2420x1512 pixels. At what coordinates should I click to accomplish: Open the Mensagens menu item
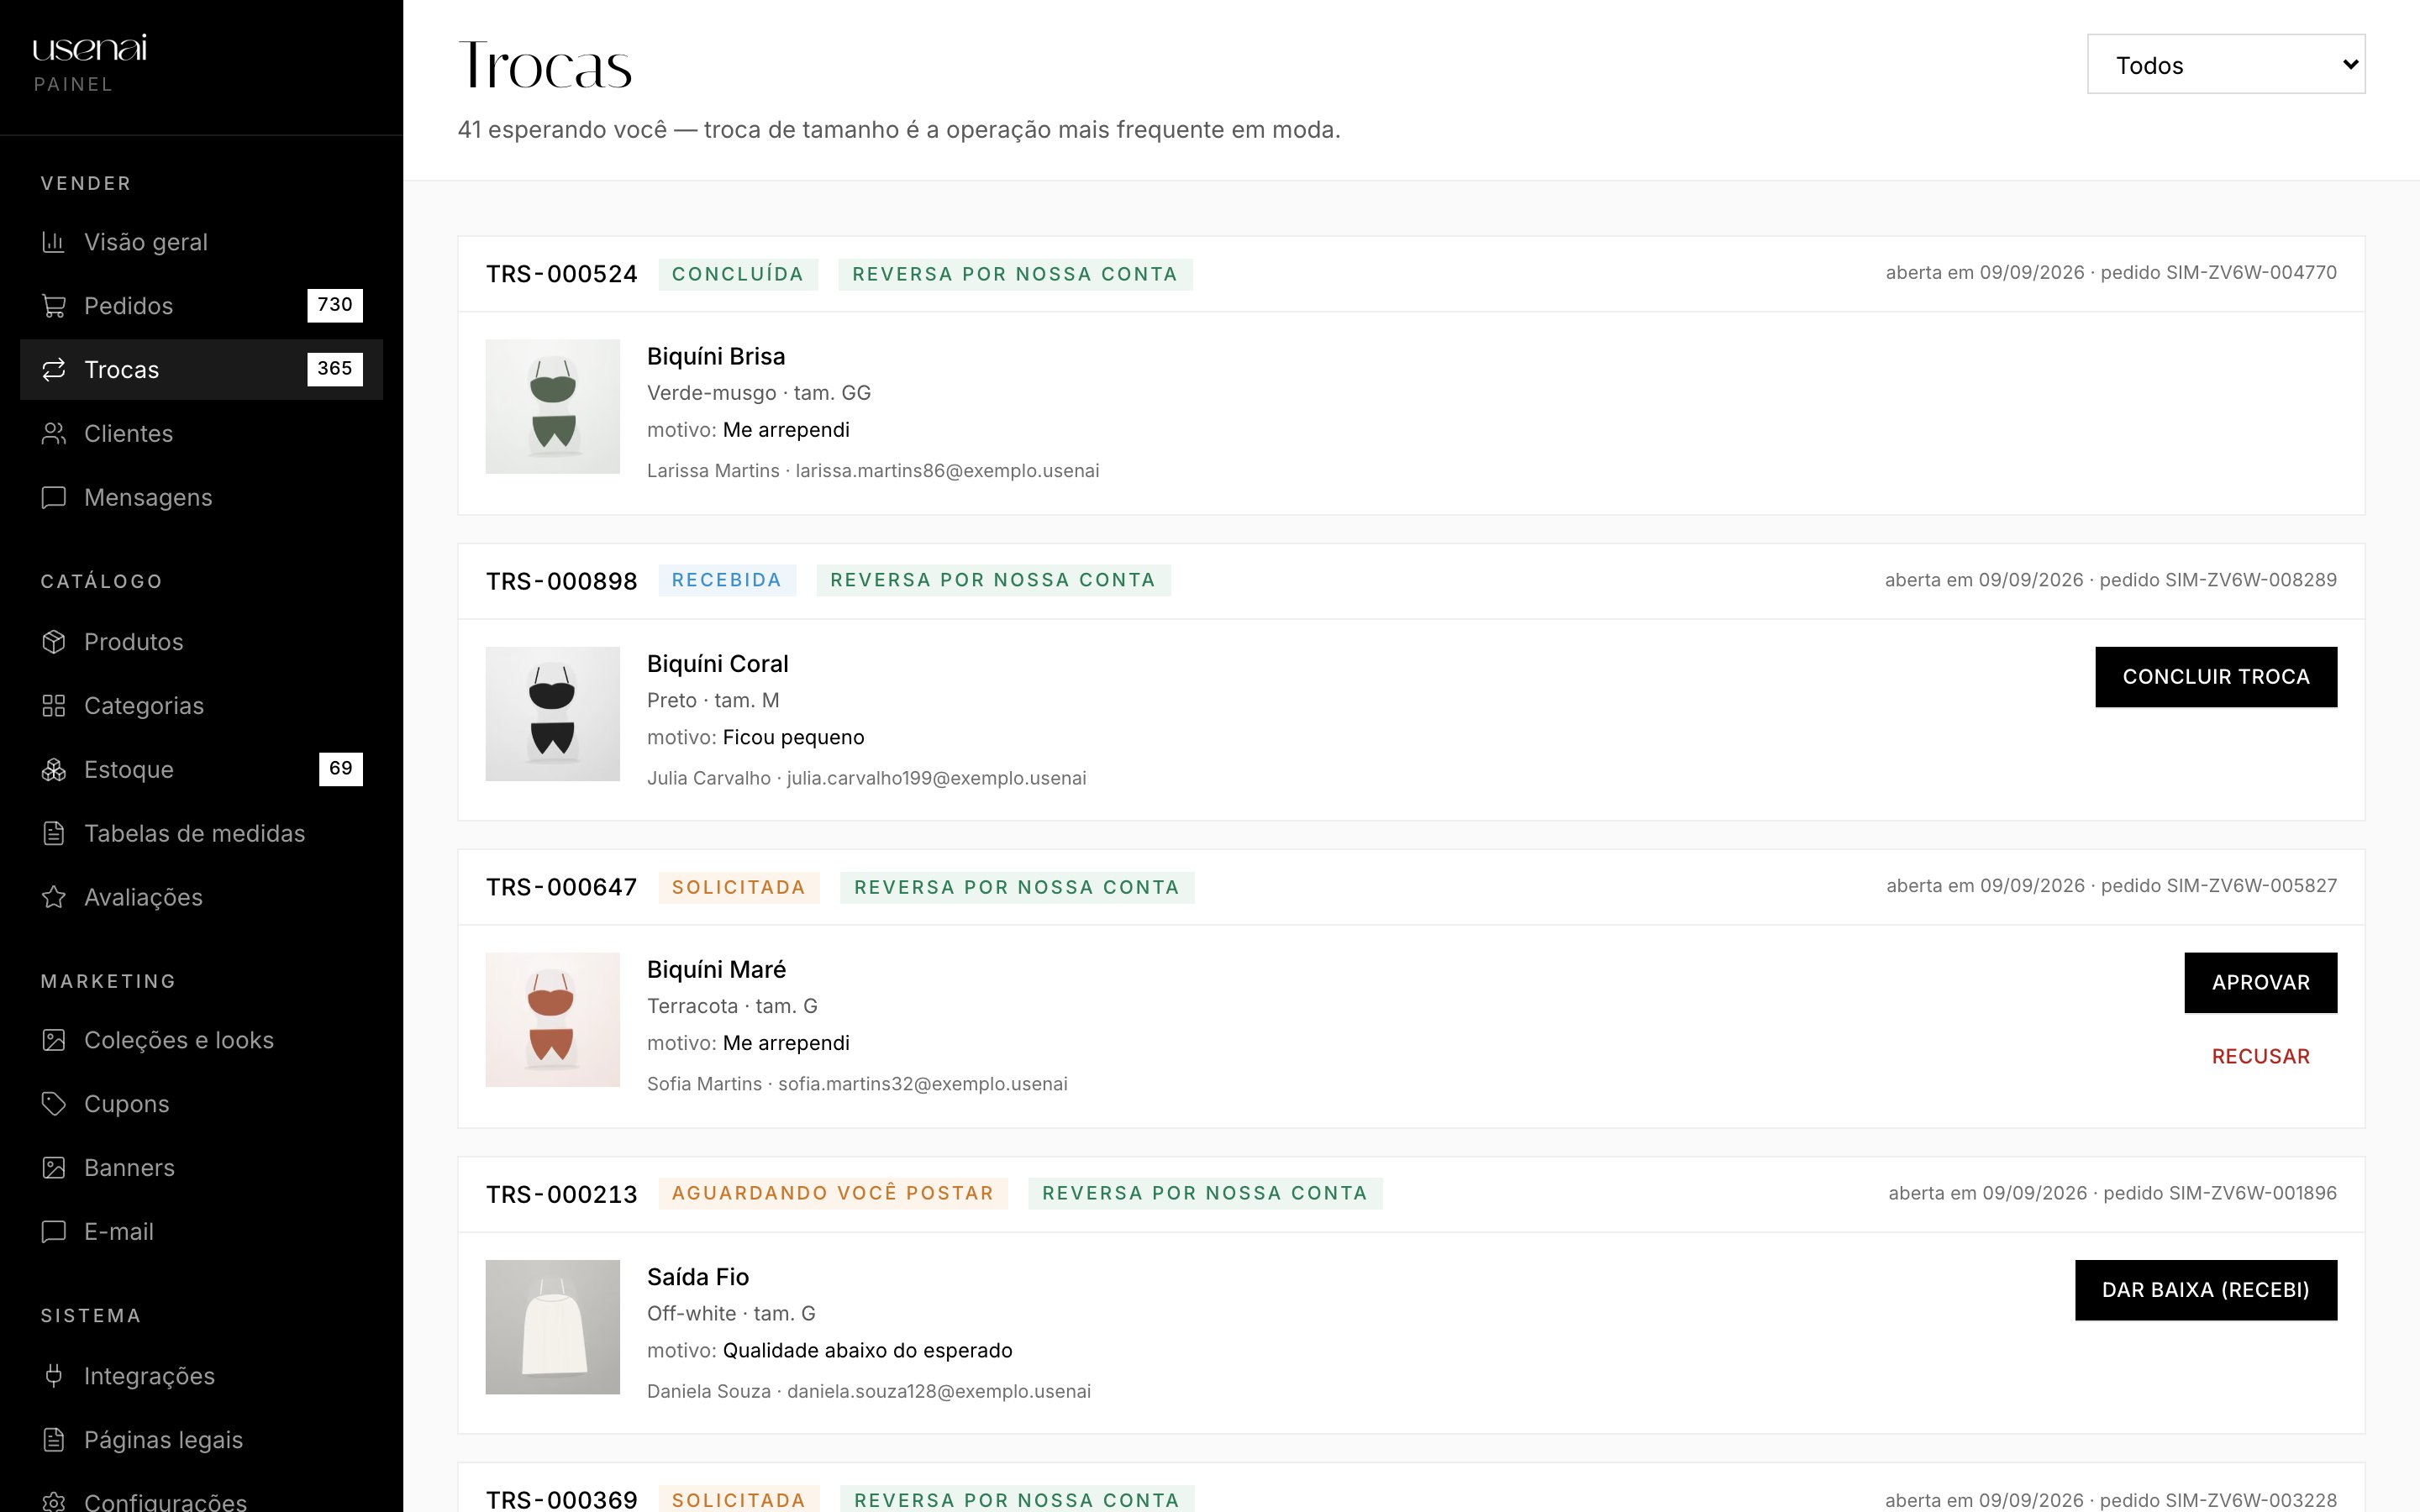(x=201, y=498)
